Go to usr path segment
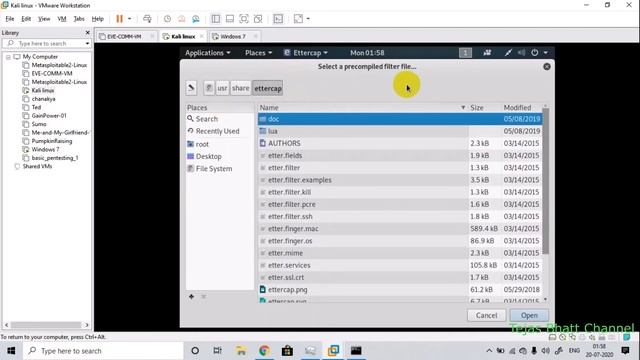 [222, 88]
